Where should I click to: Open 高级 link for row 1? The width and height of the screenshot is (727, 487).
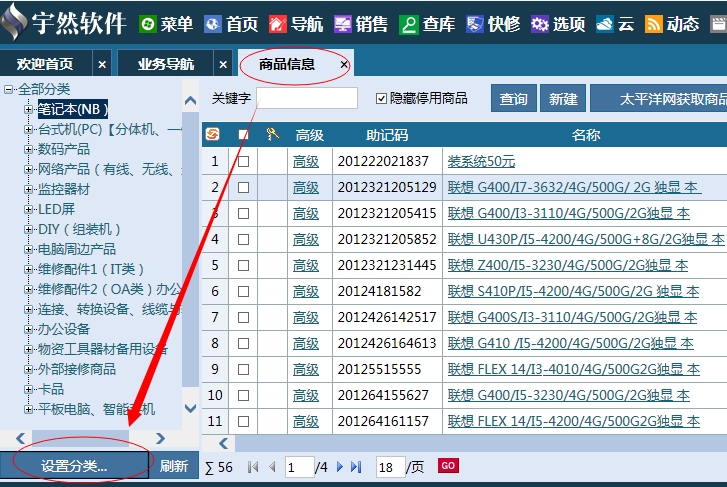306,161
